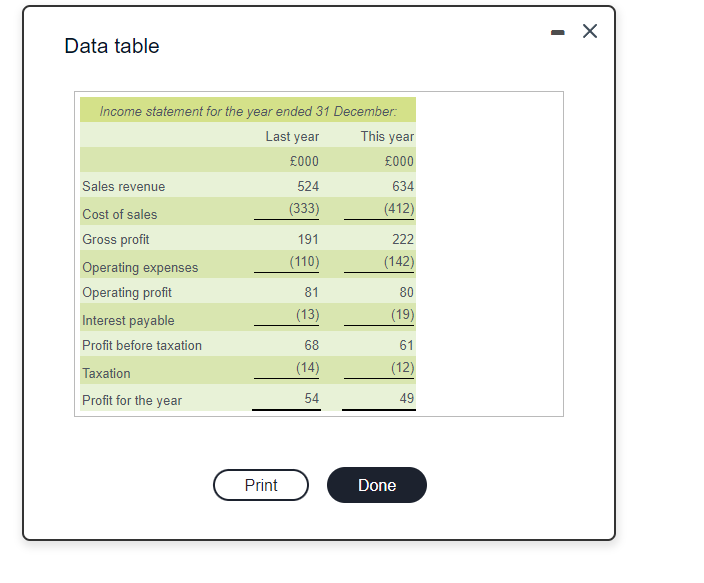This screenshot has height=583, width=704.
Task: Select last year operating expenses (110)
Action: 304,261
